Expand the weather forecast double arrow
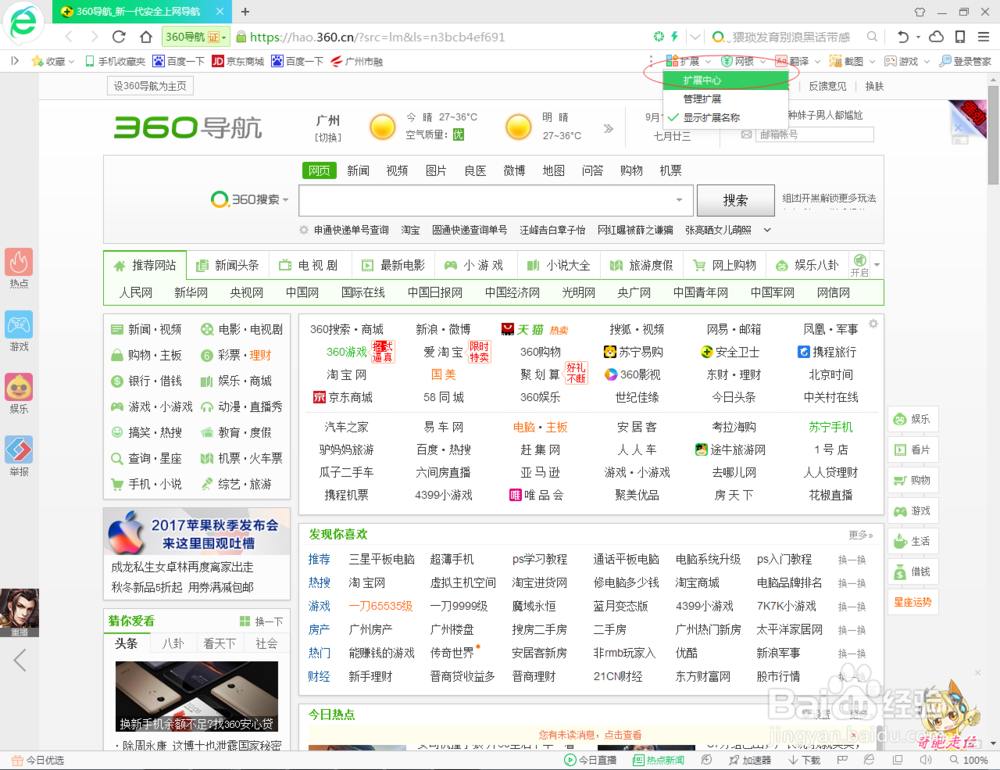Viewport: 1000px width, 770px height. coord(608,128)
